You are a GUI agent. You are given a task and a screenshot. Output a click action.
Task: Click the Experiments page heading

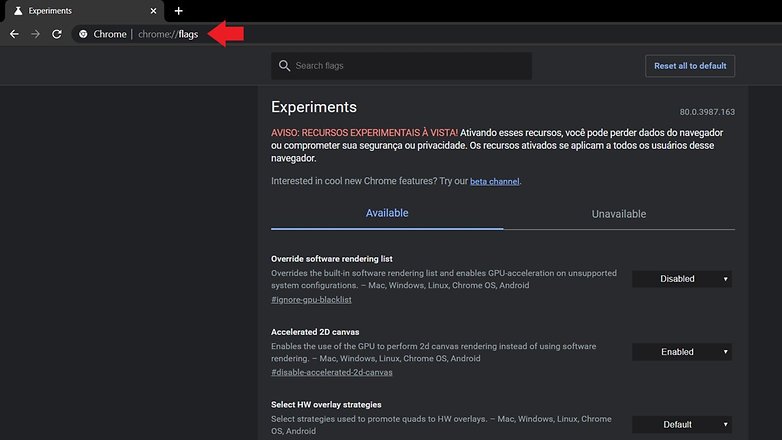(314, 107)
